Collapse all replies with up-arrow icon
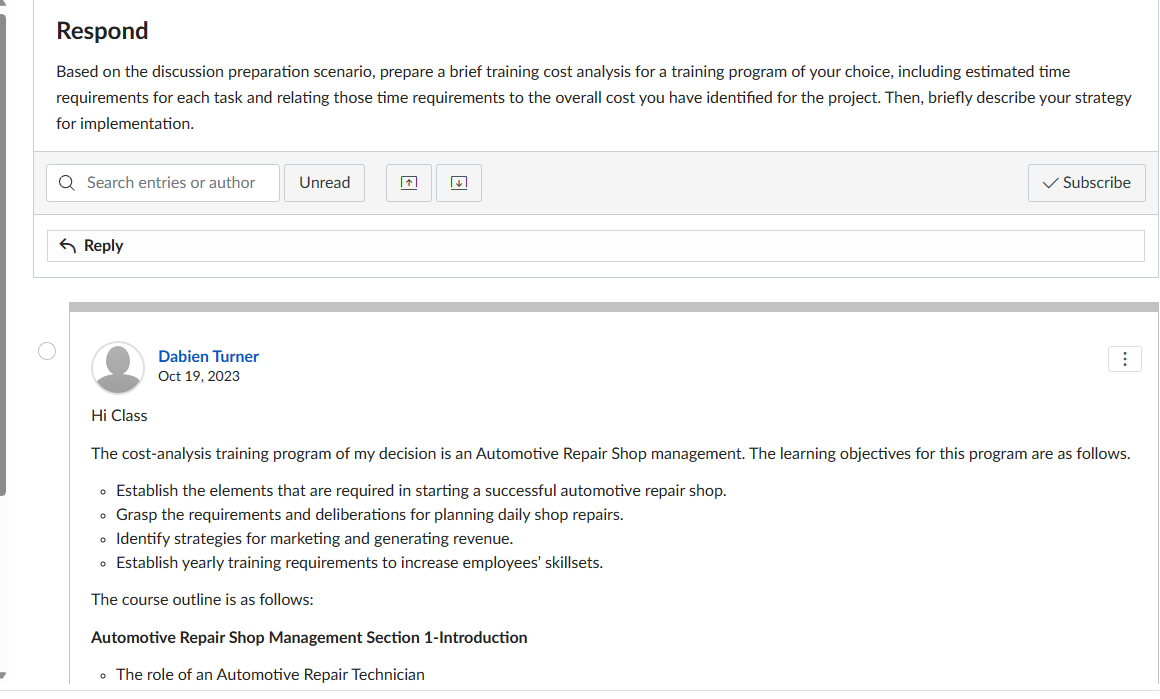This screenshot has height=699, width=1160. click(408, 183)
